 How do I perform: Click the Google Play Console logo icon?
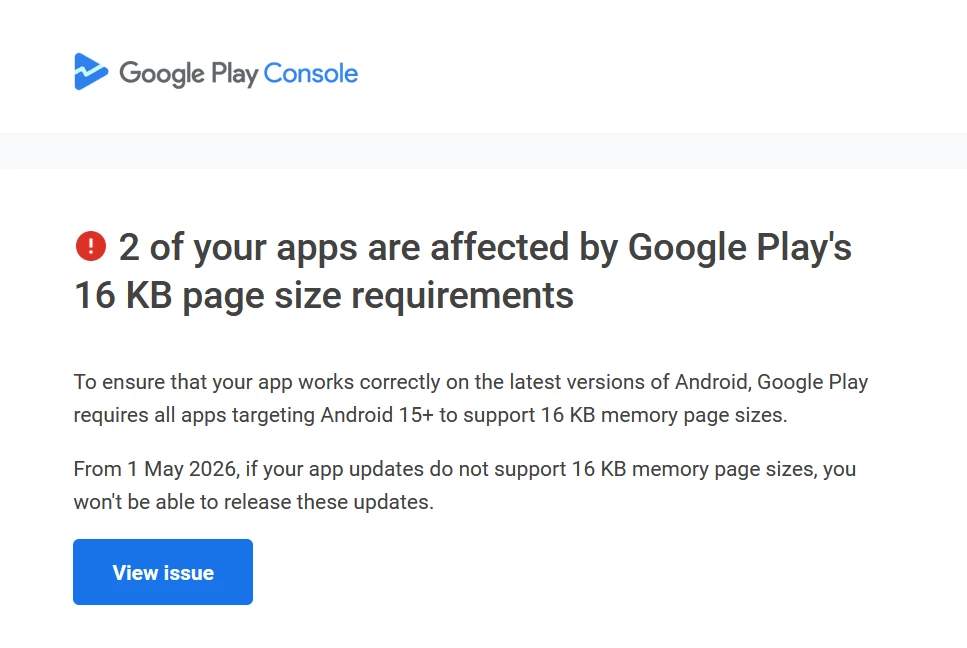click(x=91, y=72)
